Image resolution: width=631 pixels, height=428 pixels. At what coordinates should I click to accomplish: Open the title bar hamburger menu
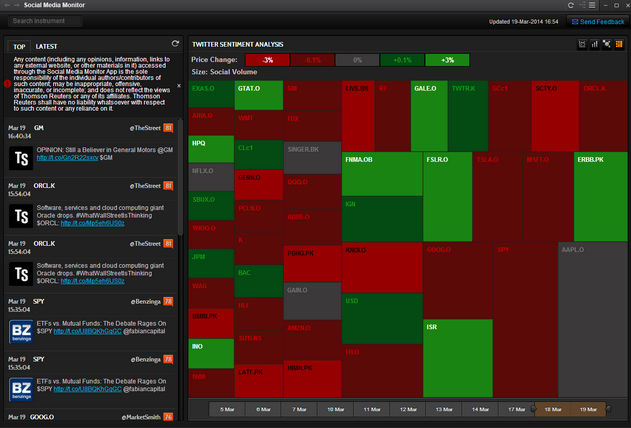click(592, 5)
